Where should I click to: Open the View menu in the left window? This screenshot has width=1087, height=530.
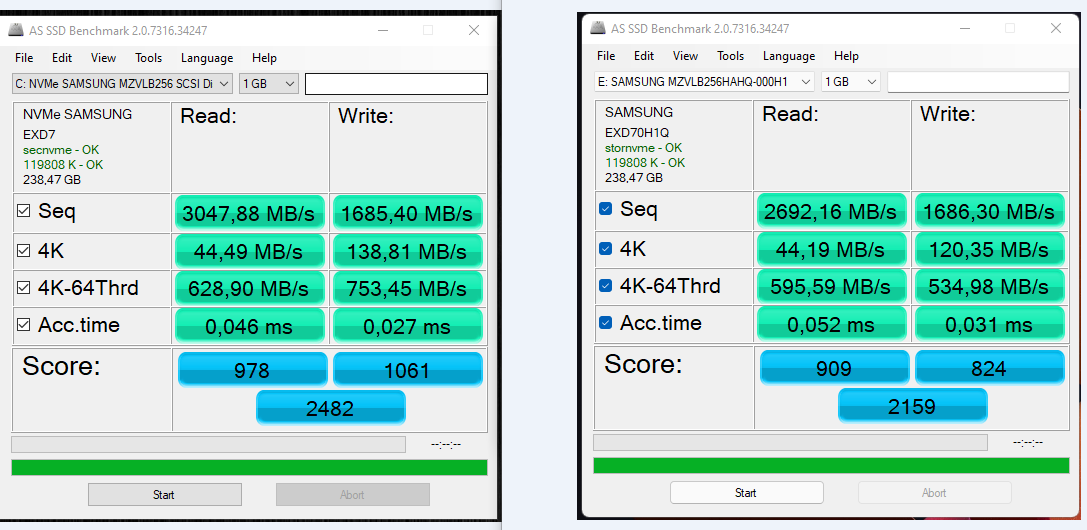tap(103, 58)
